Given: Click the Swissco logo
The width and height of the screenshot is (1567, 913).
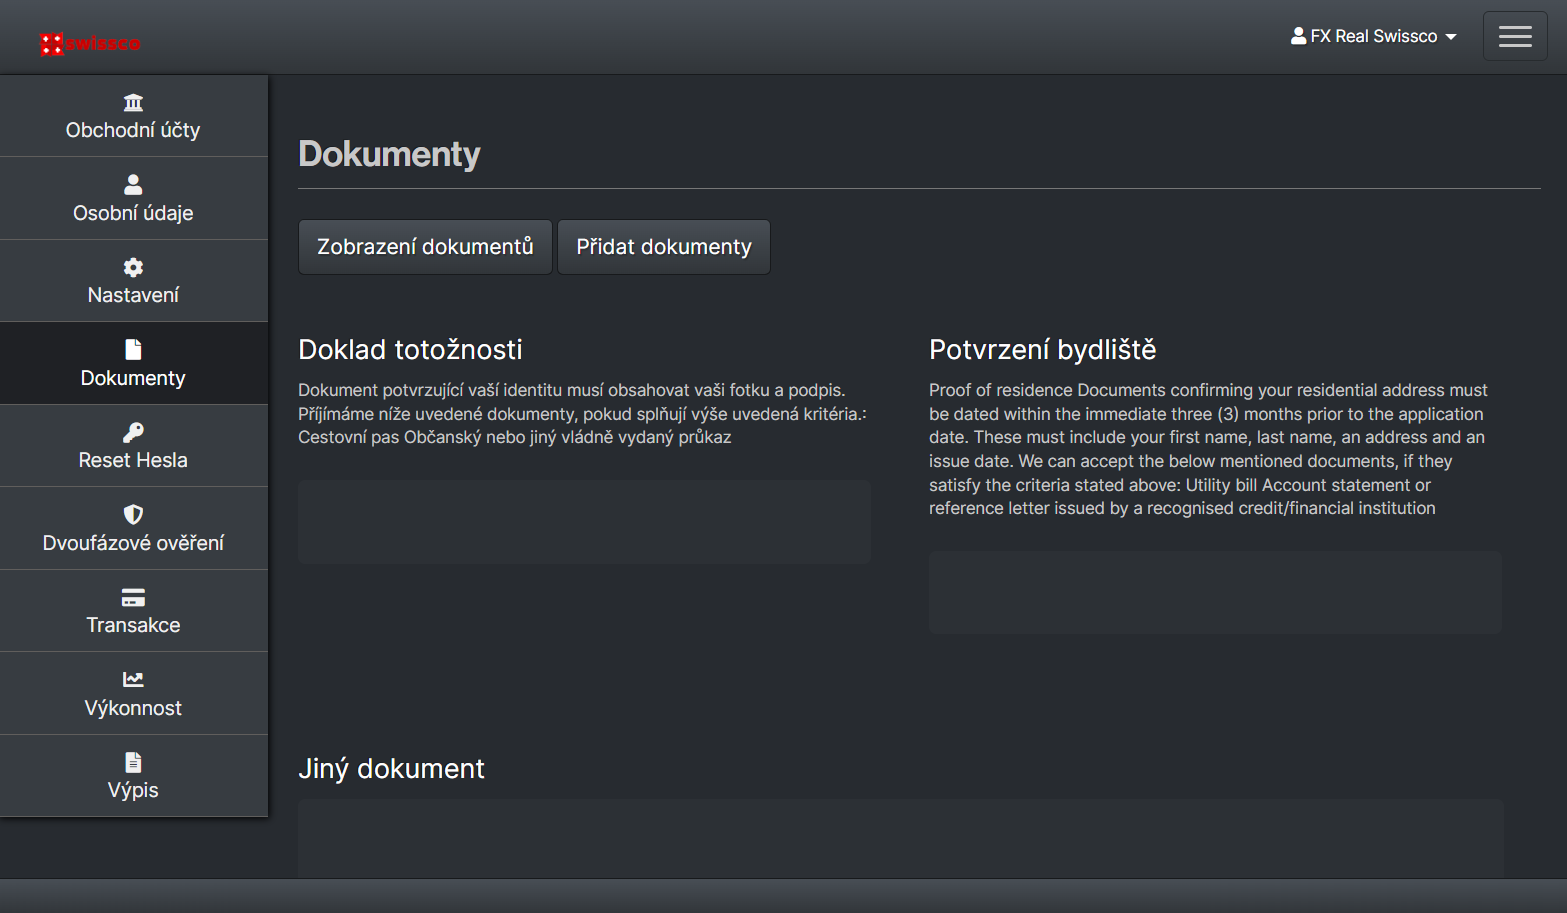Looking at the screenshot, I should [x=90, y=43].
